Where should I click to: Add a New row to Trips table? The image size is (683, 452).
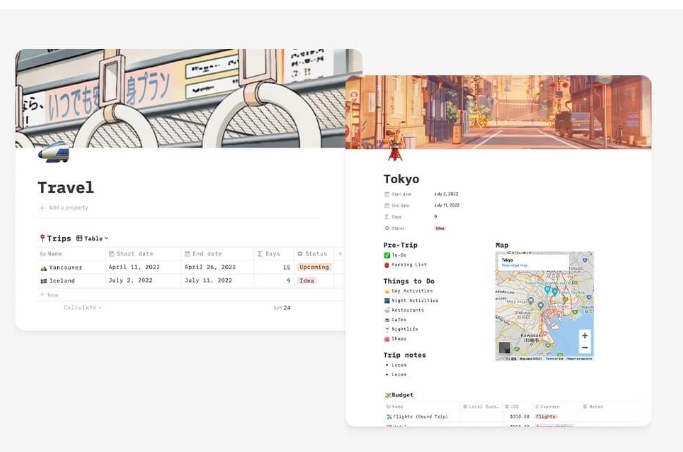point(49,295)
